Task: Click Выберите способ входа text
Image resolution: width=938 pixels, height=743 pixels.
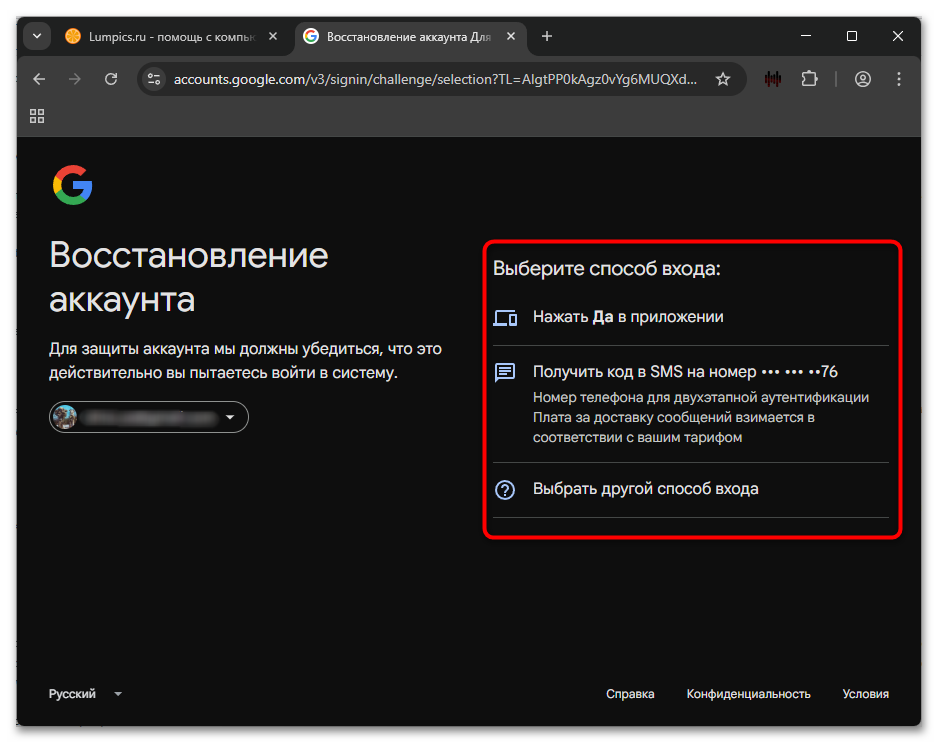Action: pos(607,269)
